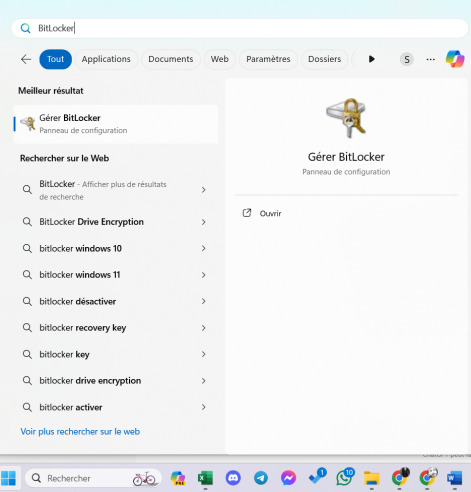This screenshot has height=492, width=471.
Task: Click the search magnifier in the top search box
Action: [26, 28]
